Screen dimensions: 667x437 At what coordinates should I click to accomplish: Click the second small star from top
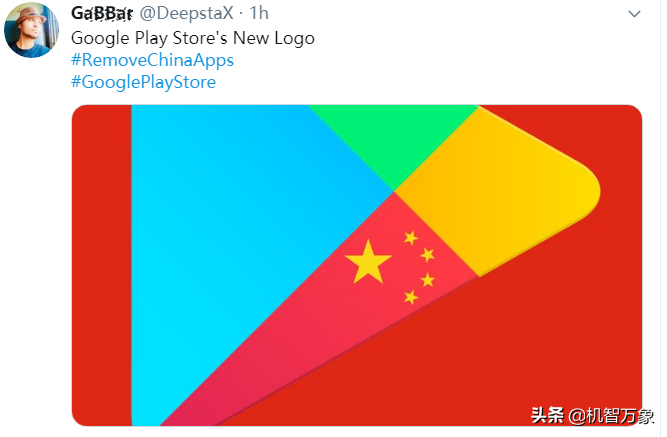point(428,255)
